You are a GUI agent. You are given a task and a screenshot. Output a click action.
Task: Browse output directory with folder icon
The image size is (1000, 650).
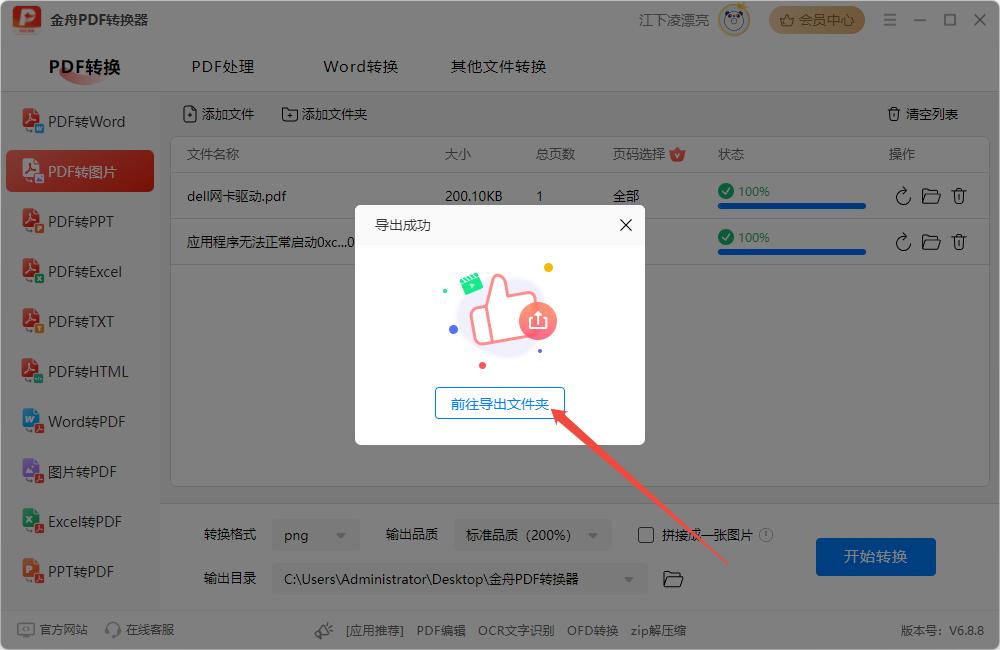[x=673, y=579]
